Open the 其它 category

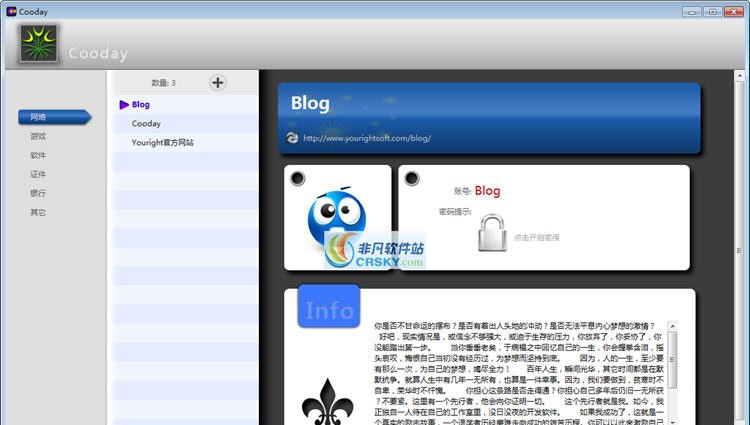(38, 212)
